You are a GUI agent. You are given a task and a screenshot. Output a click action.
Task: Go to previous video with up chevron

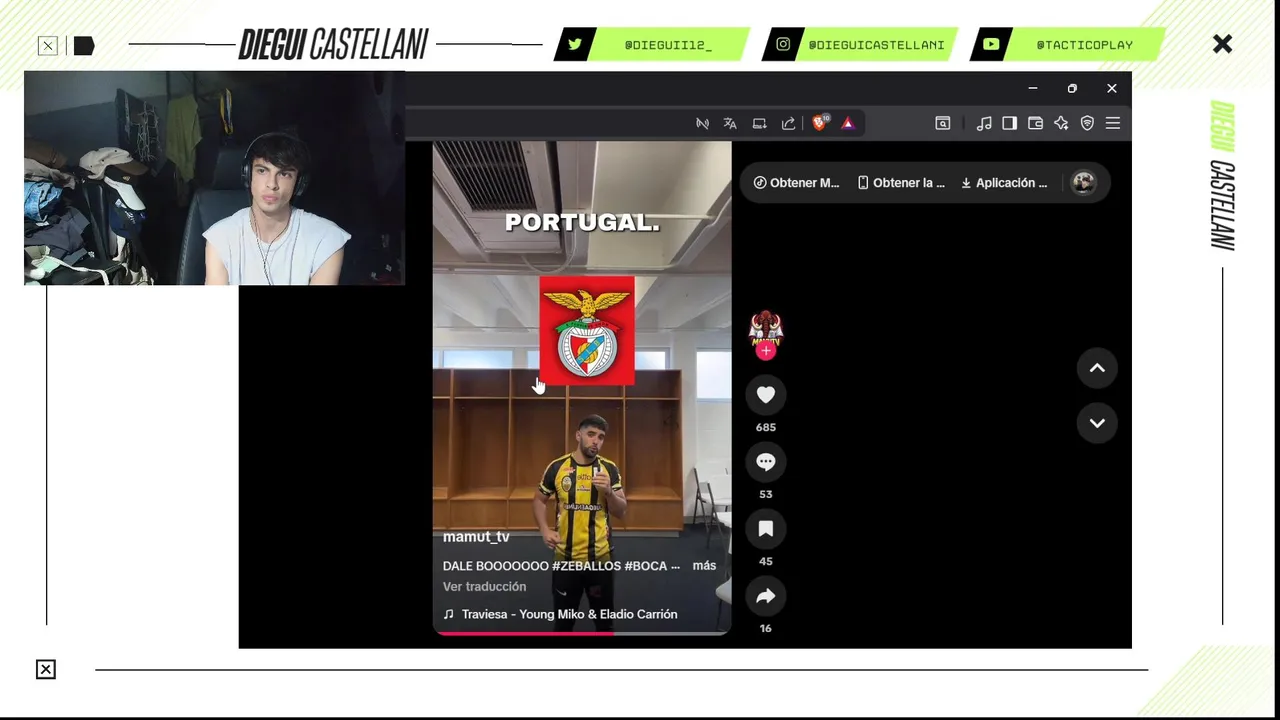1097,368
